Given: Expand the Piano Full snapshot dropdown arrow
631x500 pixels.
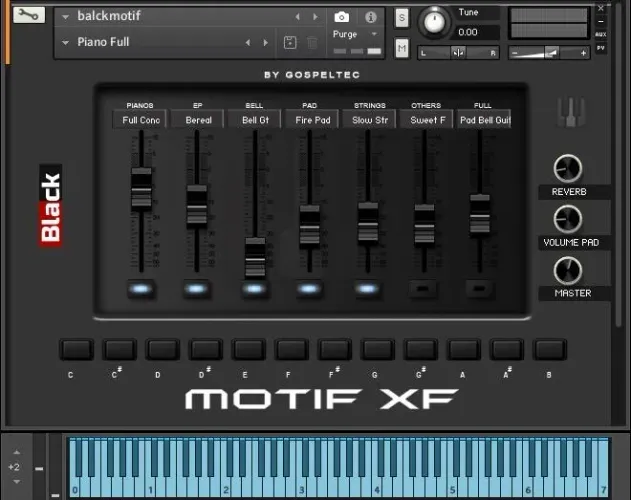Looking at the screenshot, I should click(x=65, y=42).
